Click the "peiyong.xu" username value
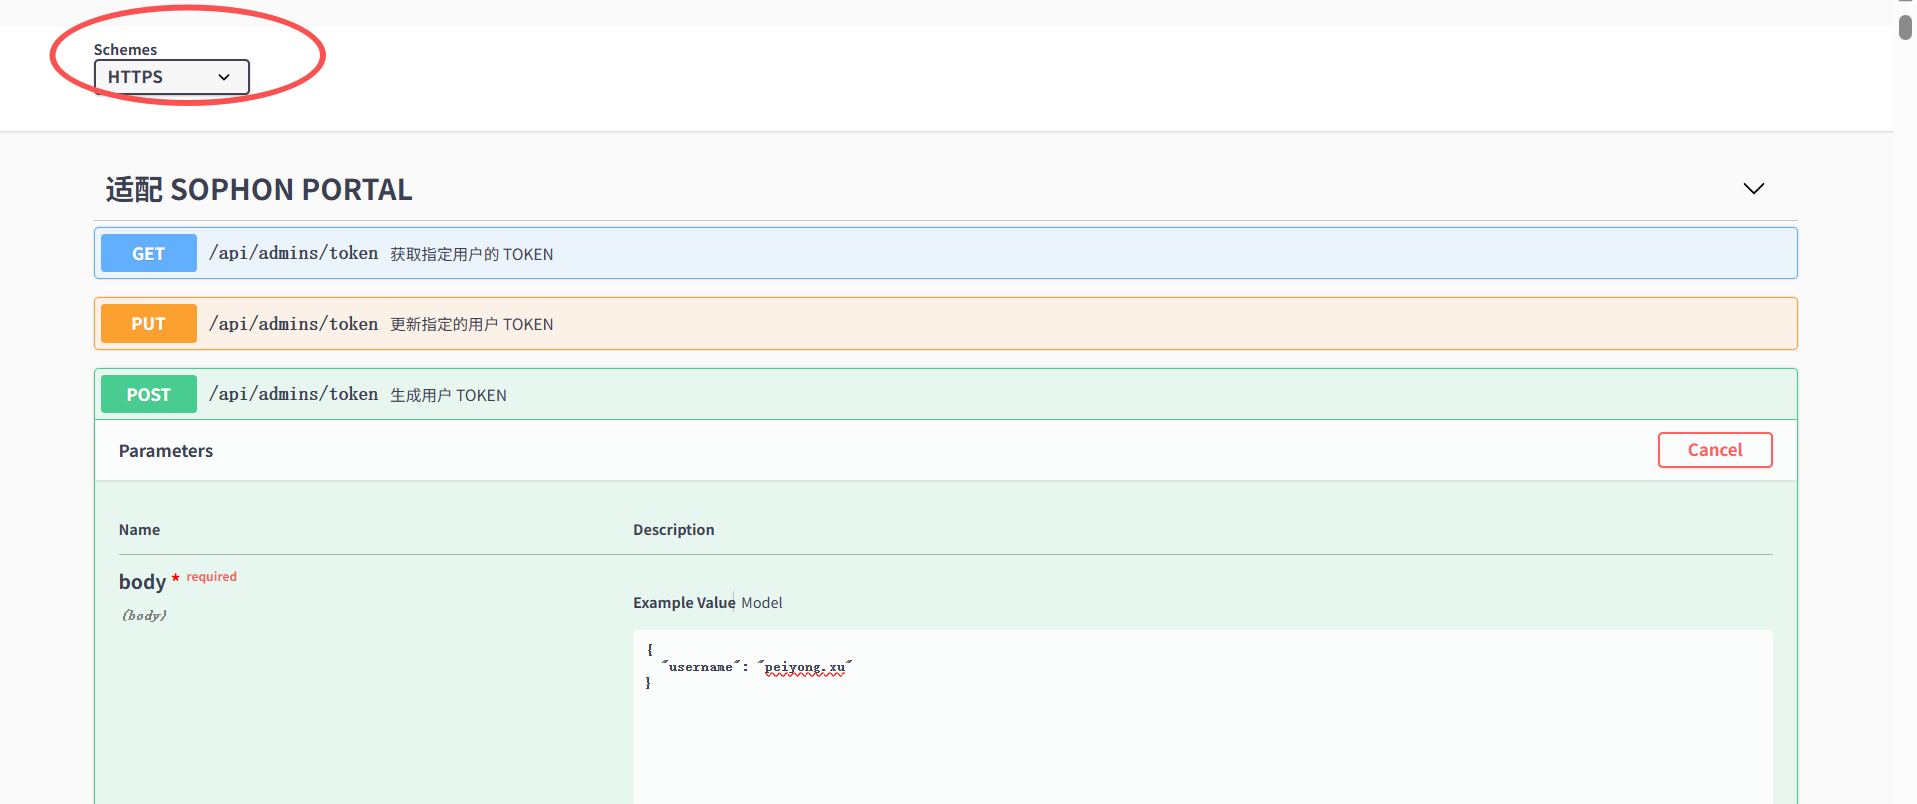Viewport: 1917px width, 804px height. (x=805, y=667)
